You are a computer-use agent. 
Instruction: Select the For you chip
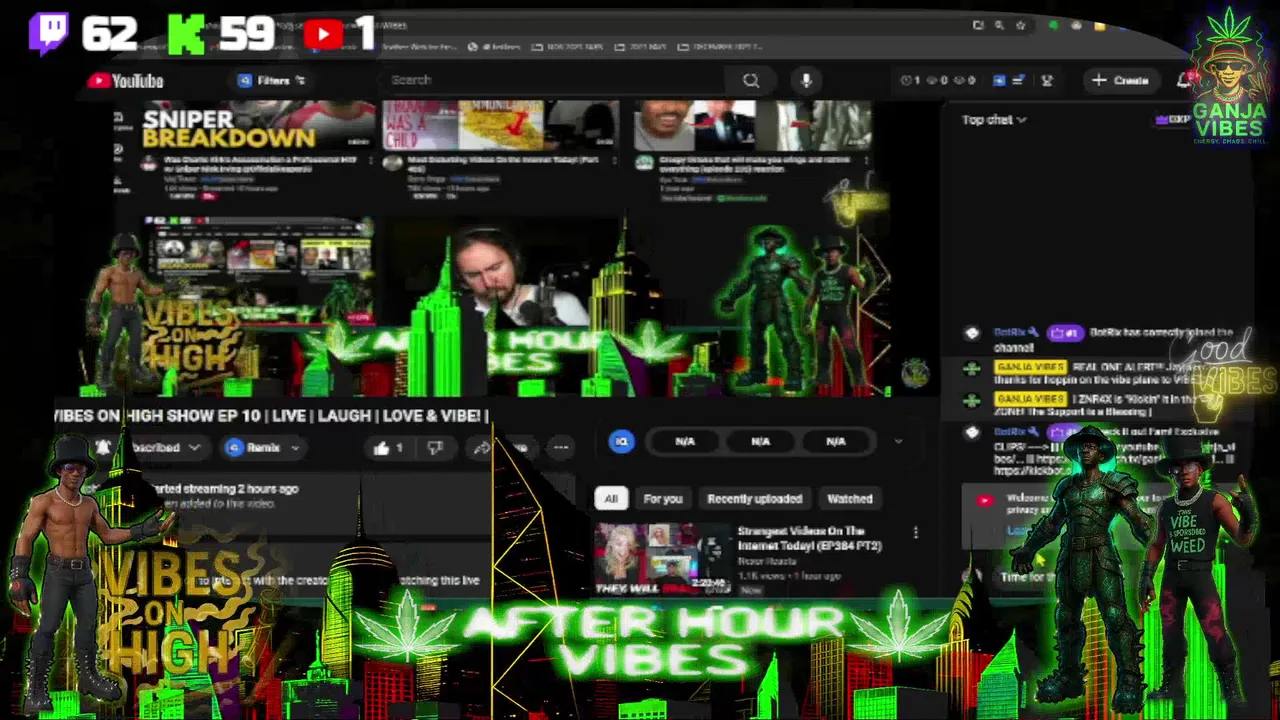click(x=663, y=498)
